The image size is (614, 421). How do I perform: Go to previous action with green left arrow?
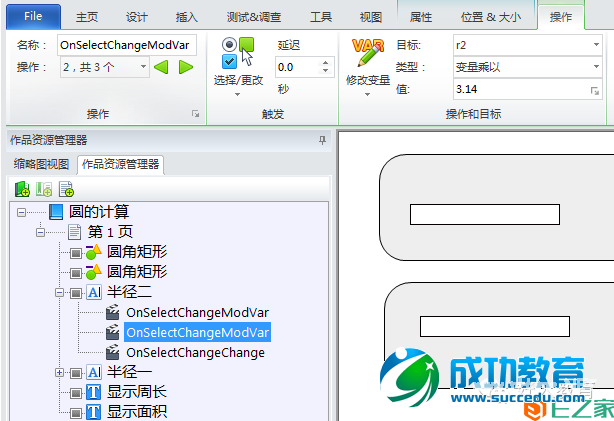pos(161,67)
